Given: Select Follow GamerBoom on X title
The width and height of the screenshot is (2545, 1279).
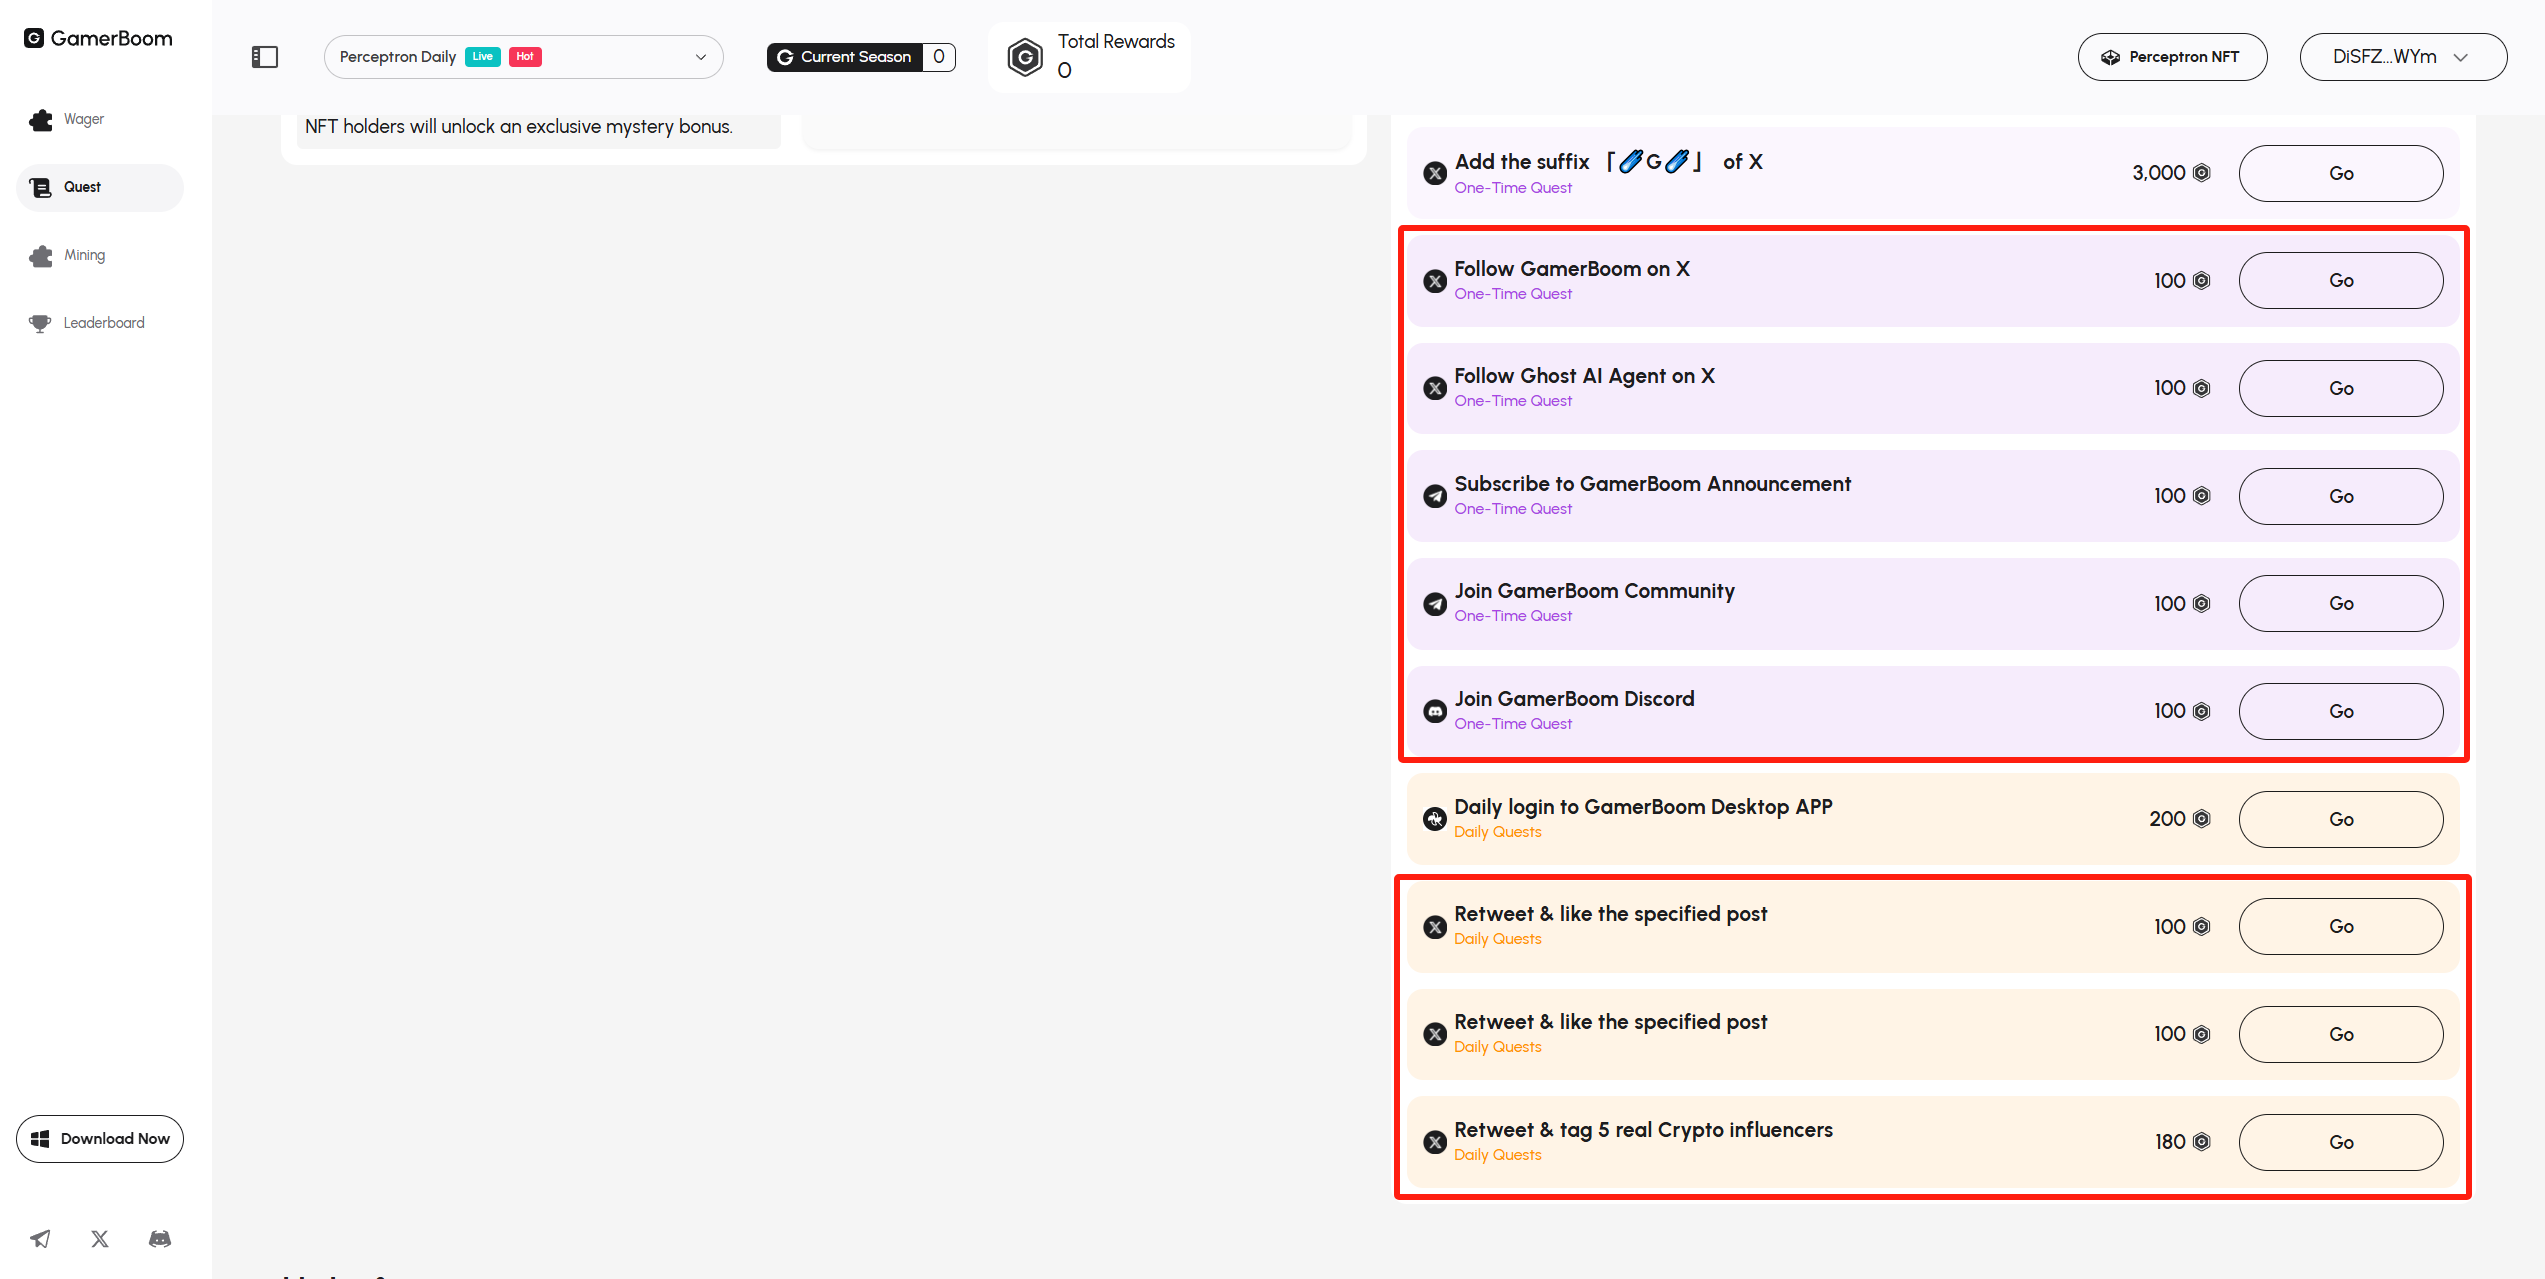Looking at the screenshot, I should (1572, 269).
